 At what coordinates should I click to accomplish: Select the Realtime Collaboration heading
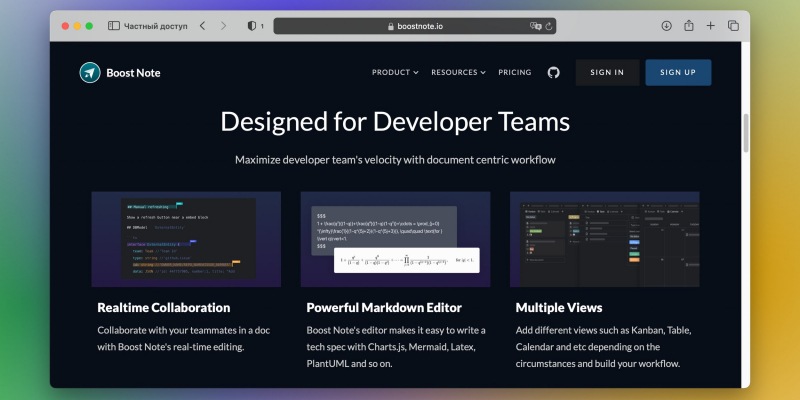pyautogui.click(x=164, y=308)
